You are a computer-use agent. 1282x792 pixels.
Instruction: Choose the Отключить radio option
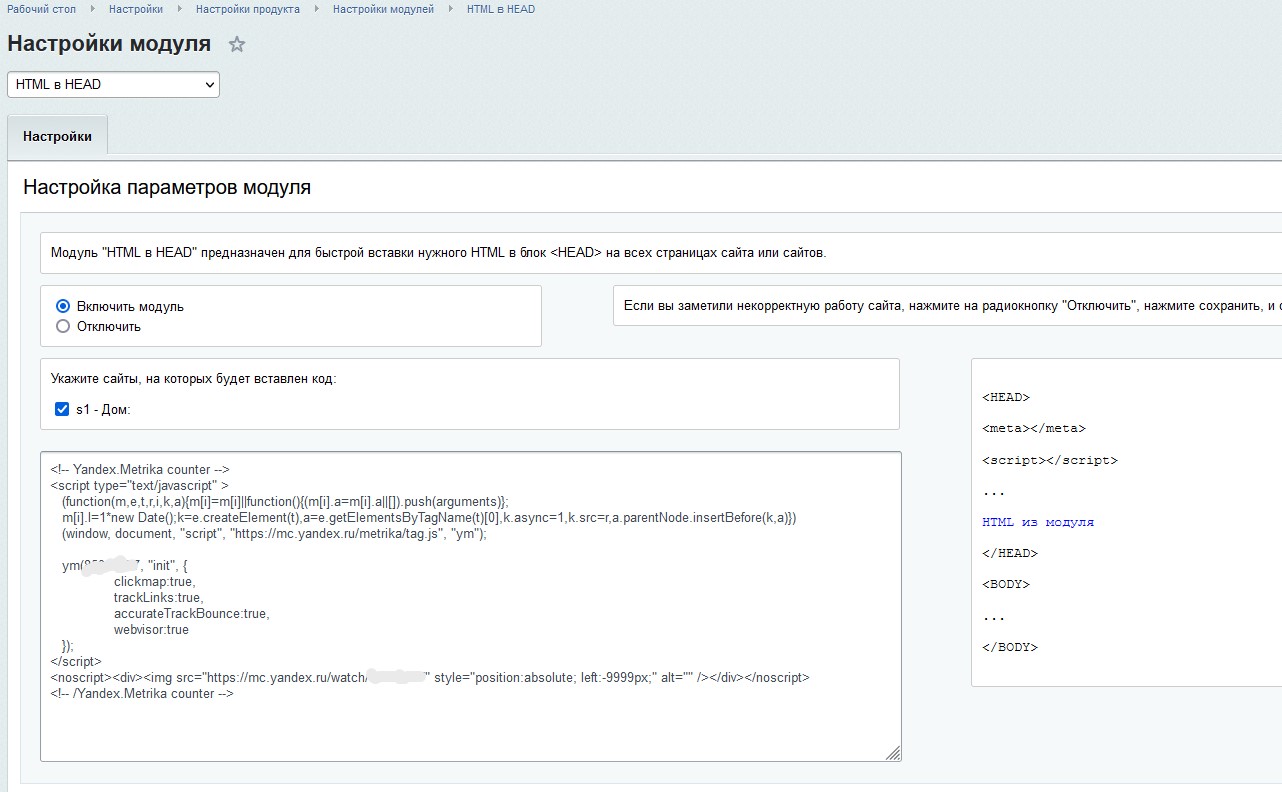click(63, 327)
